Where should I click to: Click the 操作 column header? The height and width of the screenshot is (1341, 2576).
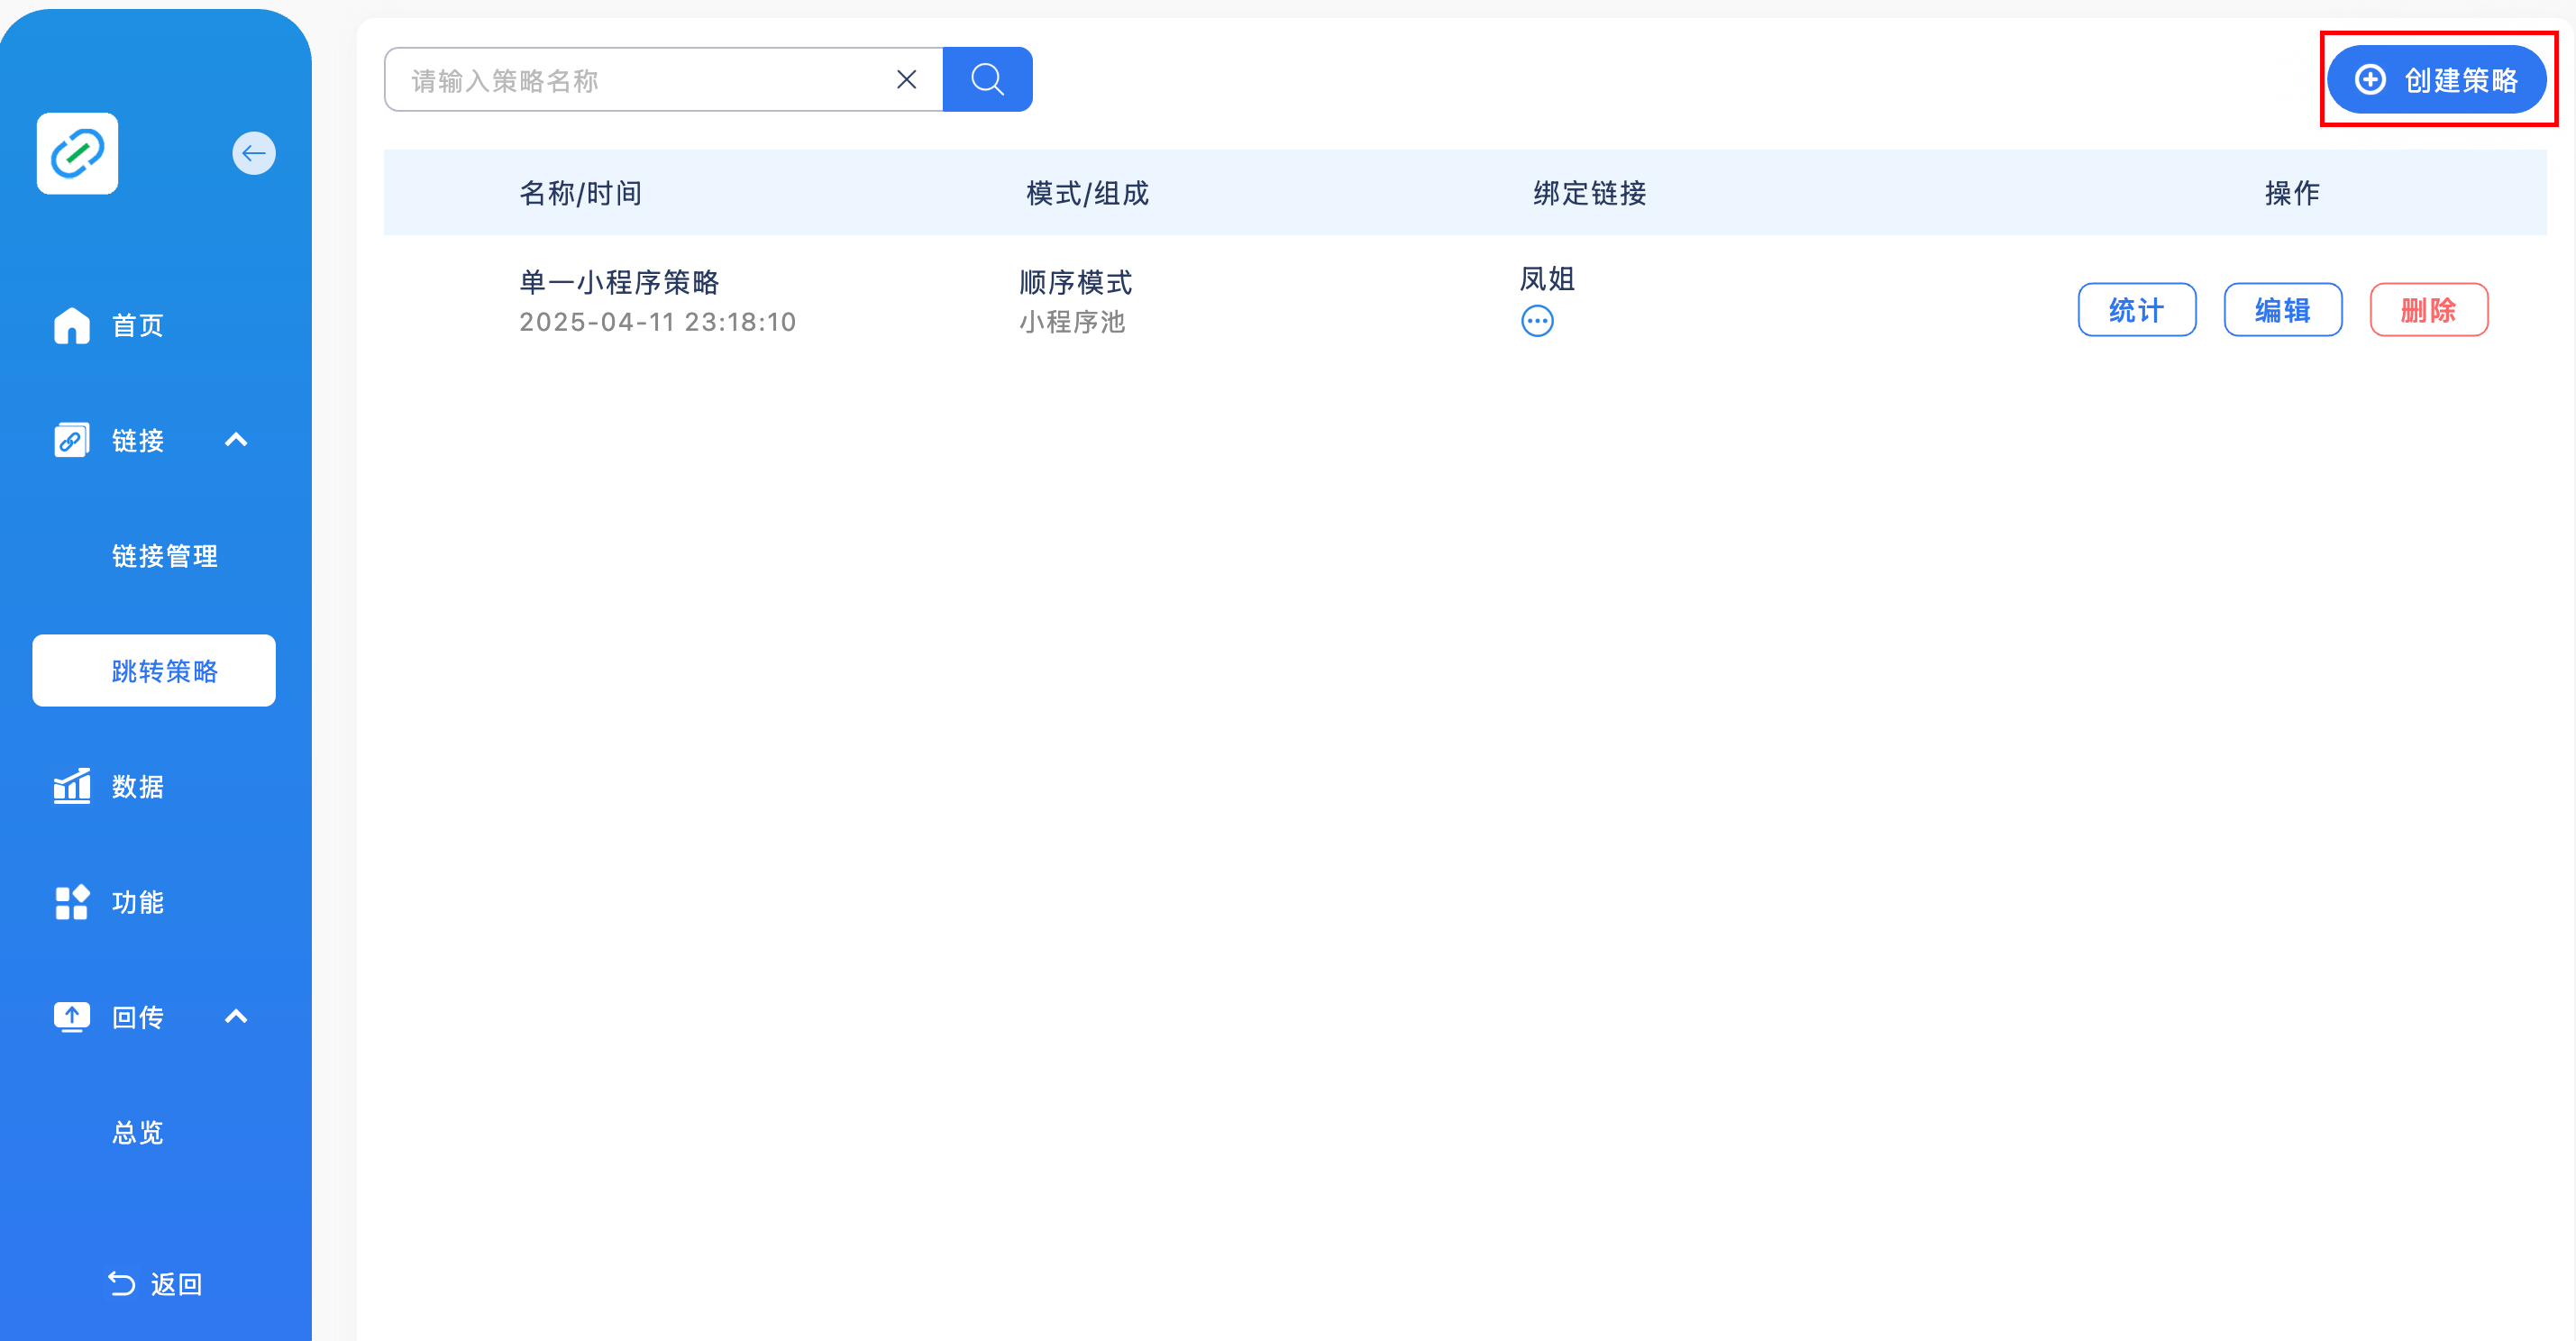tap(2292, 193)
